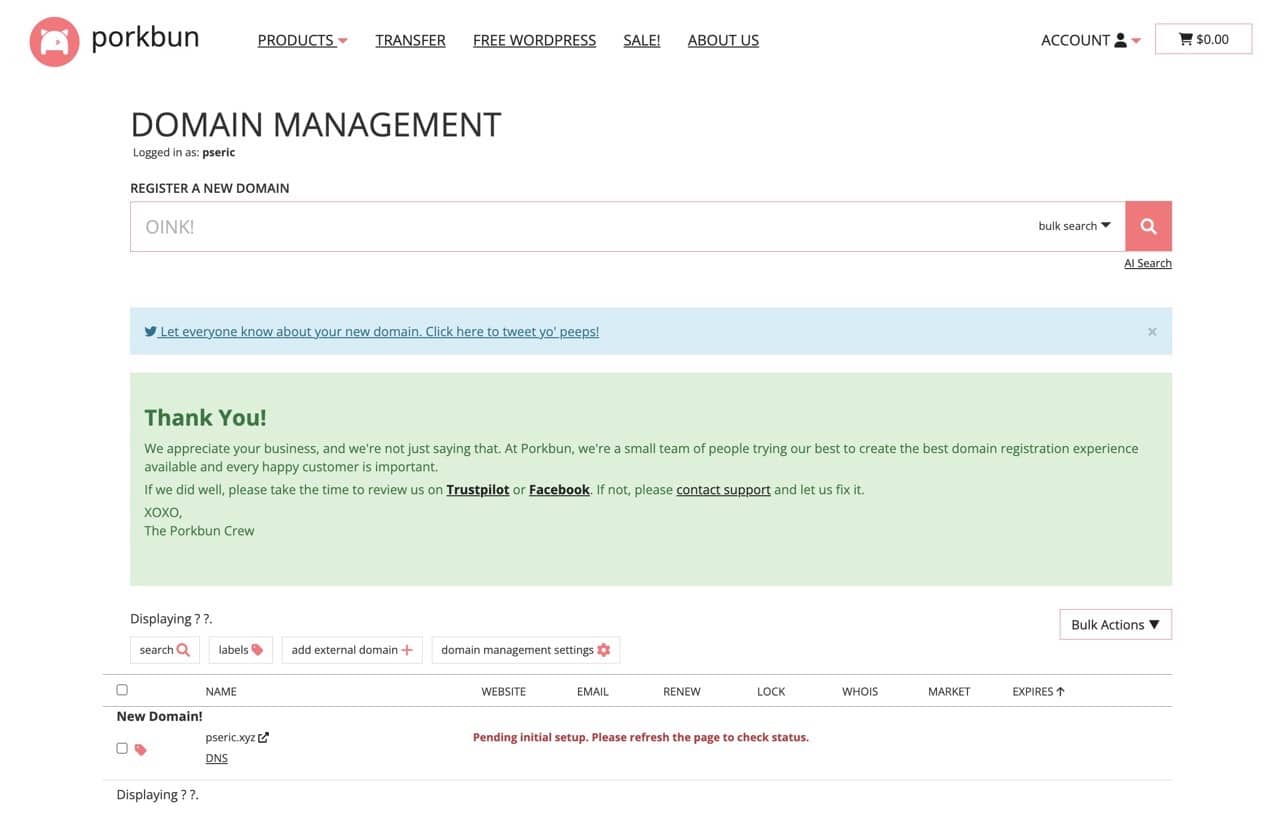This screenshot has width=1280, height=834.
Task: Click the EMAIL column header
Action: (592, 691)
